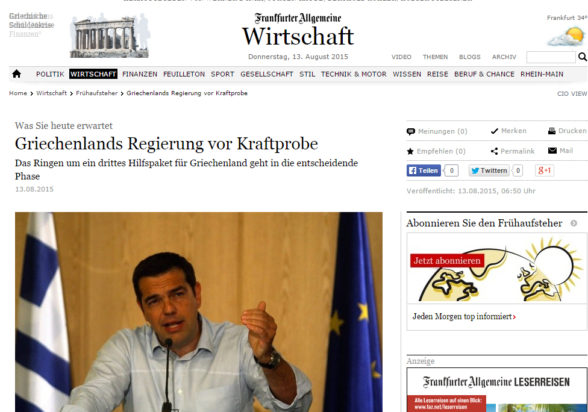The height and width of the screenshot is (412, 588).
Task: Send article via Mail envelope icon
Action: coord(552,151)
